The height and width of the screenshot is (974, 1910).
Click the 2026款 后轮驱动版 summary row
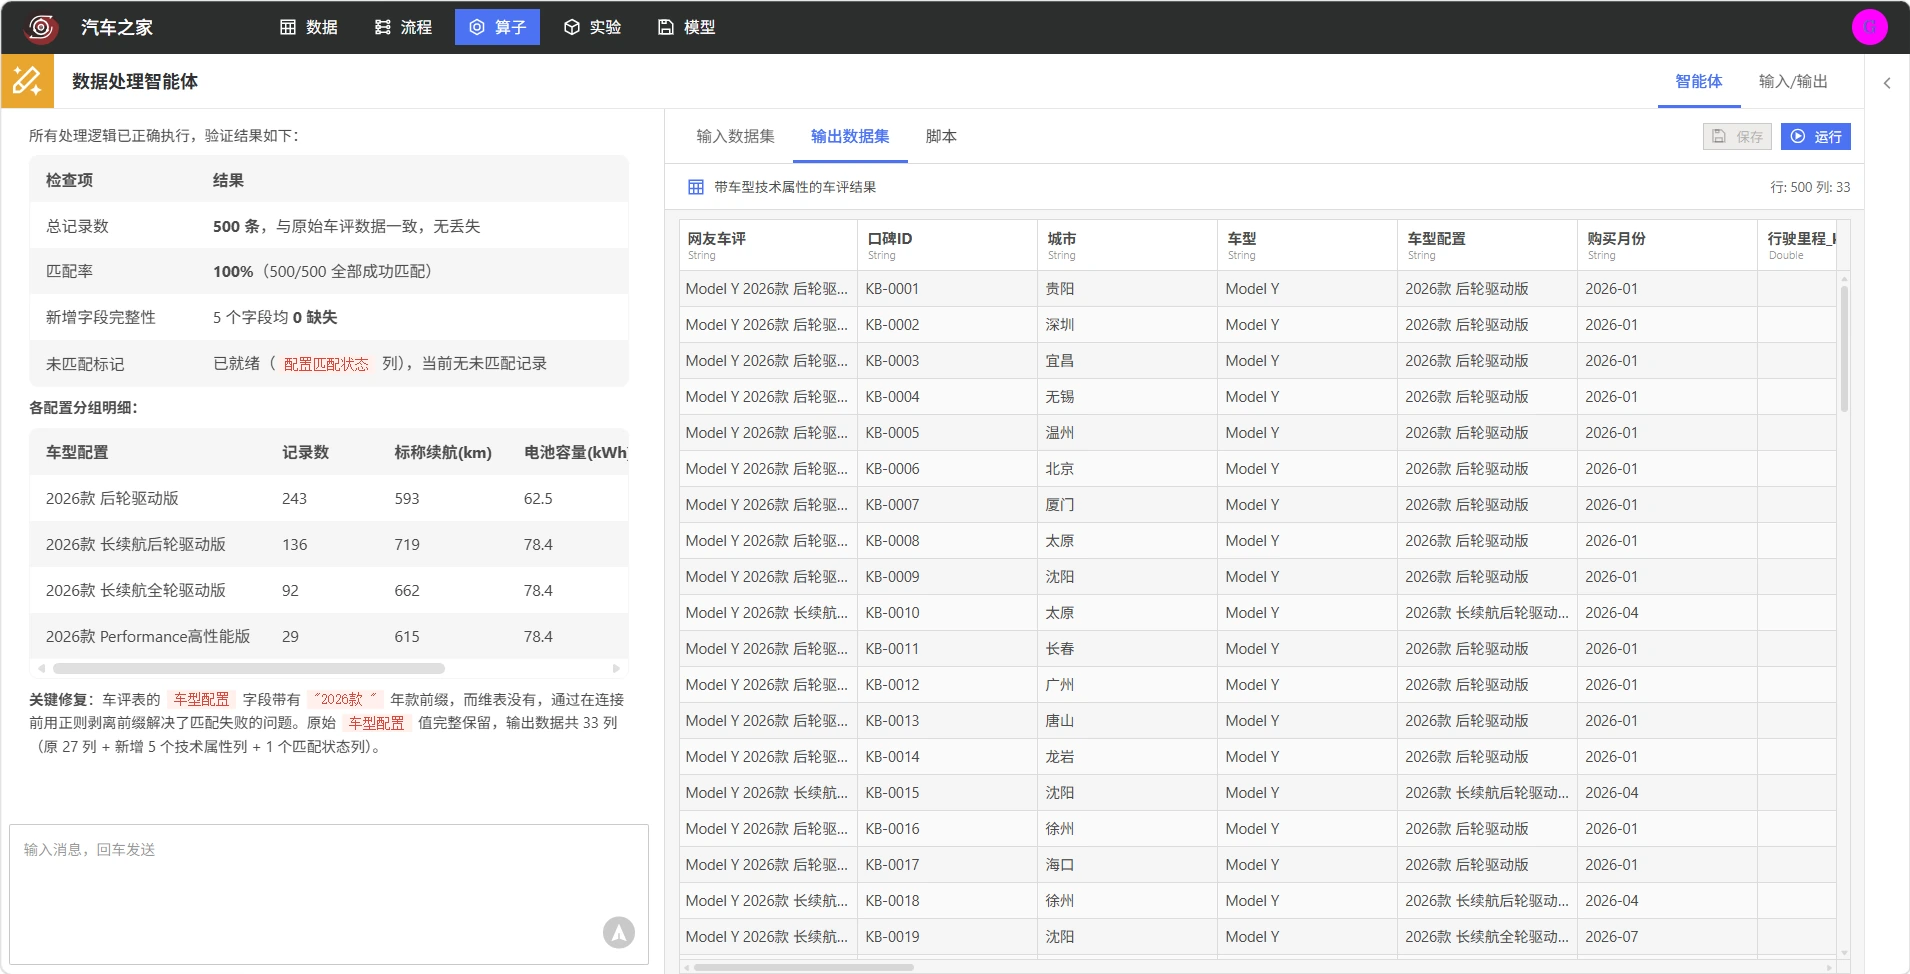point(329,498)
